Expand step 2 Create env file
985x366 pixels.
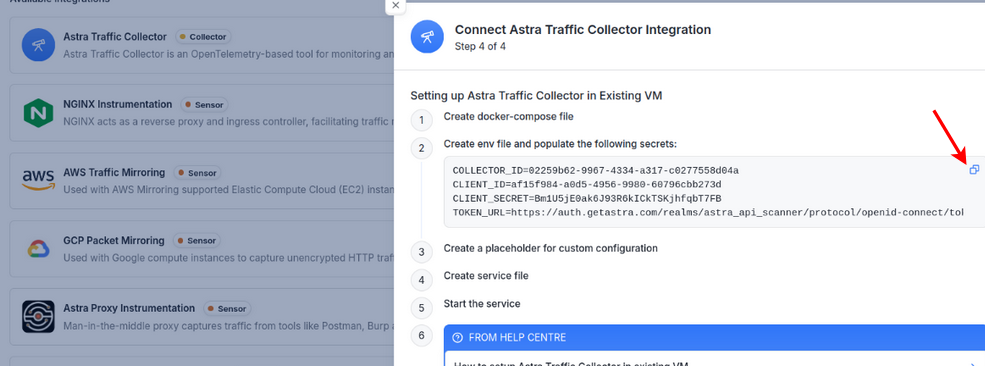(x=560, y=144)
